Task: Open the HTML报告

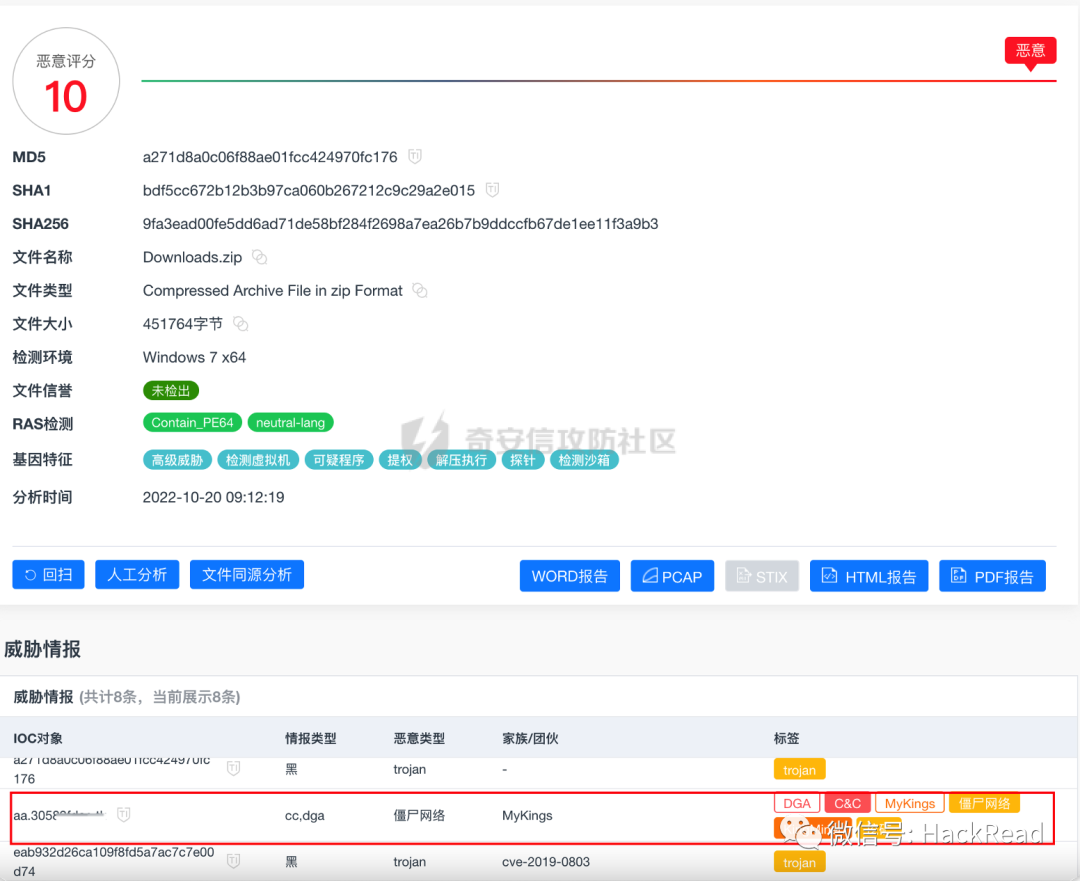Action: tap(869, 576)
